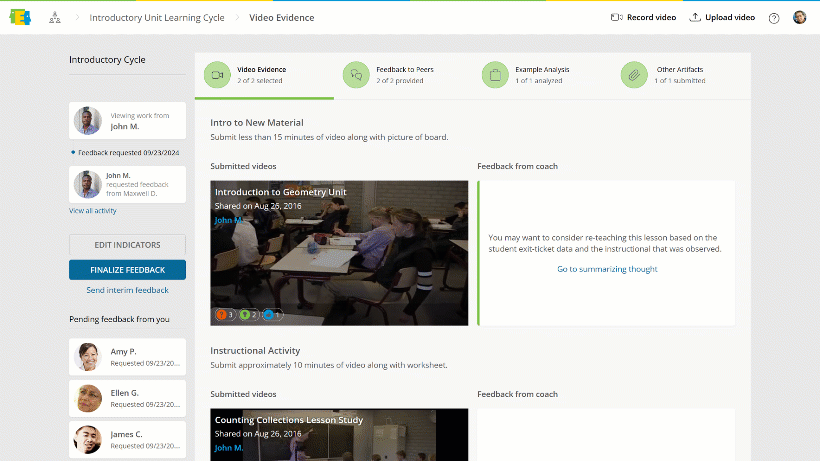820x461 pixels.
Task: Click 'Pending feedback from you' heading
Action: tap(119, 319)
